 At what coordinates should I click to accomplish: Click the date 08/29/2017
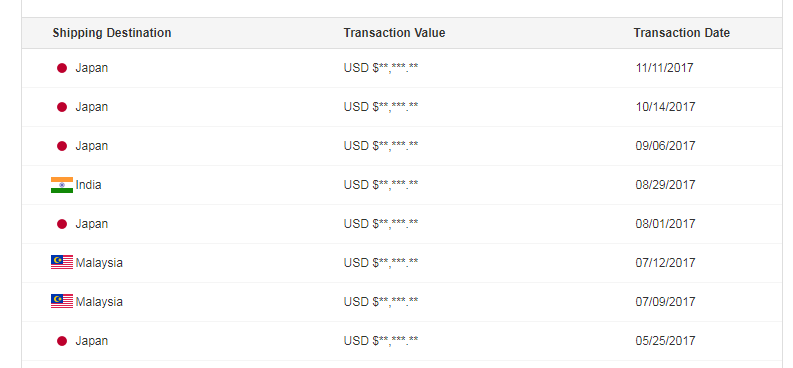[665, 185]
